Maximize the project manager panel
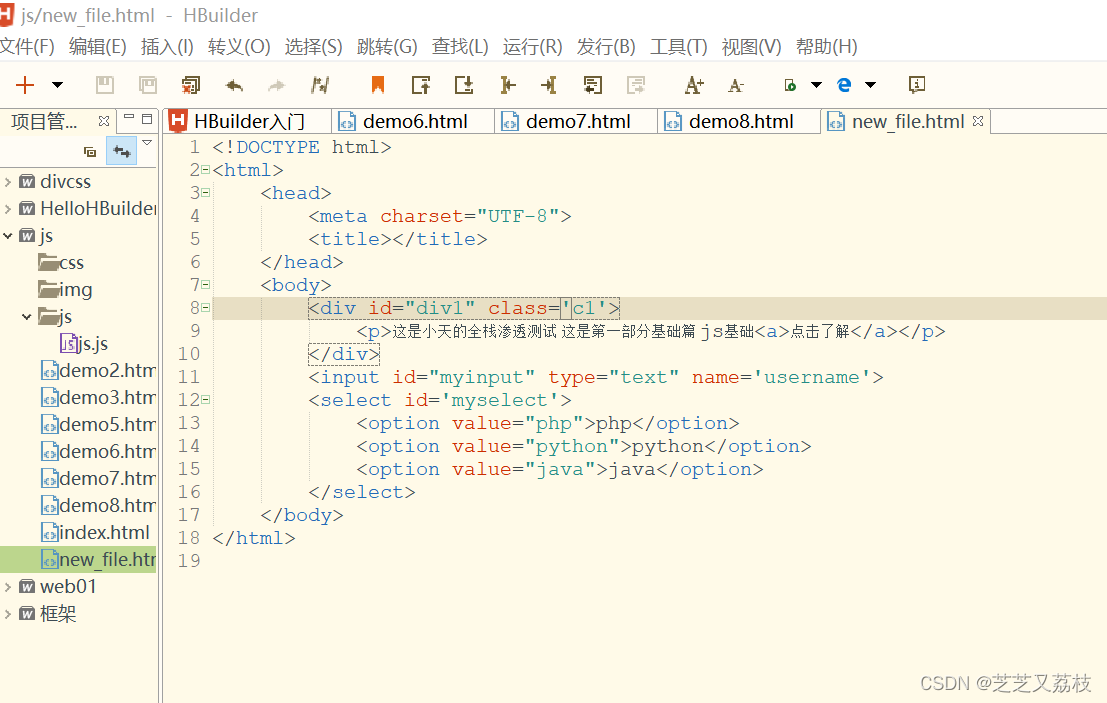 (147, 119)
